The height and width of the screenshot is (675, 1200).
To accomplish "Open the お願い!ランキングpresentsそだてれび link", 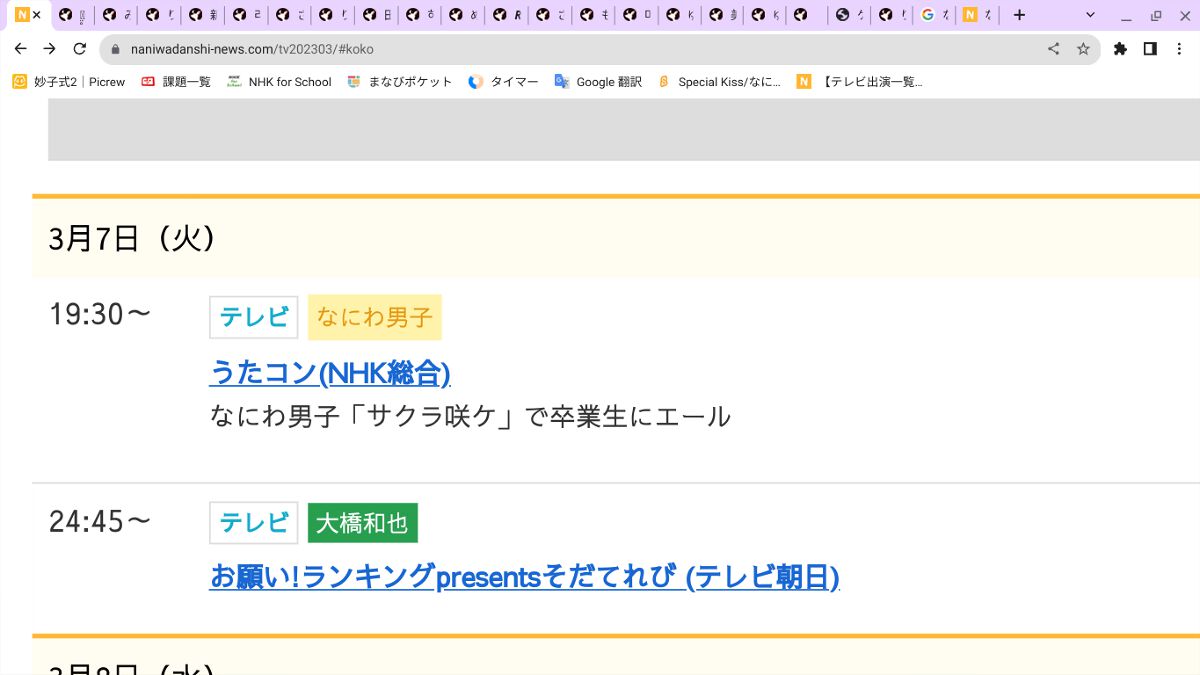I will coord(524,577).
